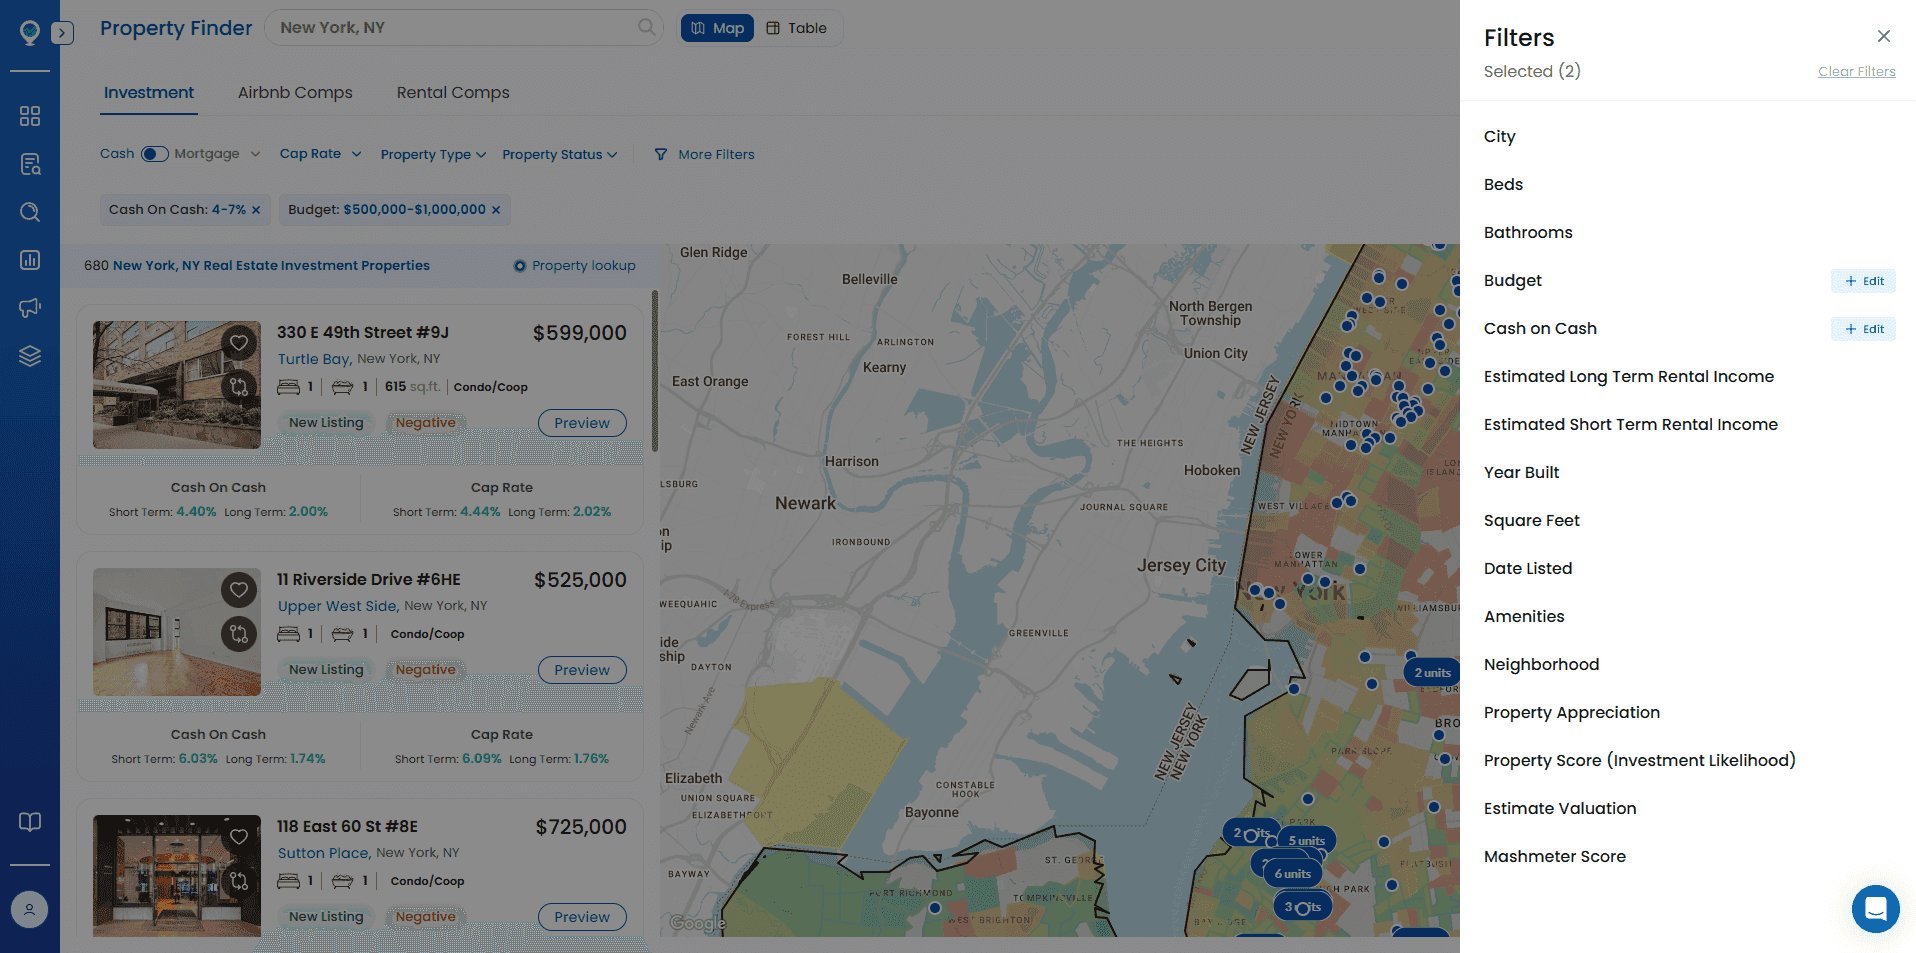This screenshot has height=953, width=1916.
Task: Expand the Mortgage dropdown chevron
Action: tap(255, 154)
